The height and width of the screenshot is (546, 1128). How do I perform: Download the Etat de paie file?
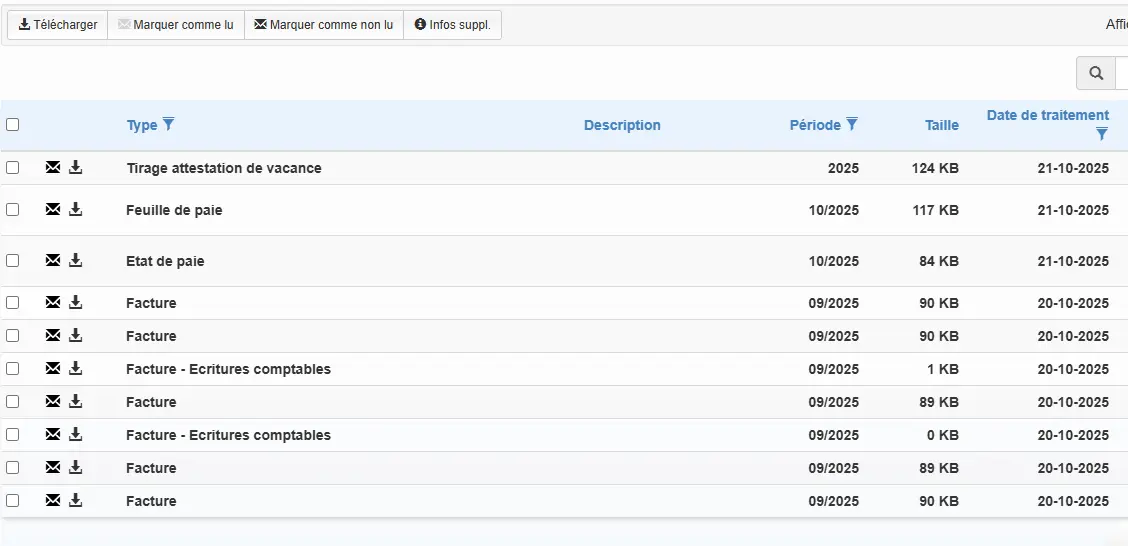pos(76,261)
